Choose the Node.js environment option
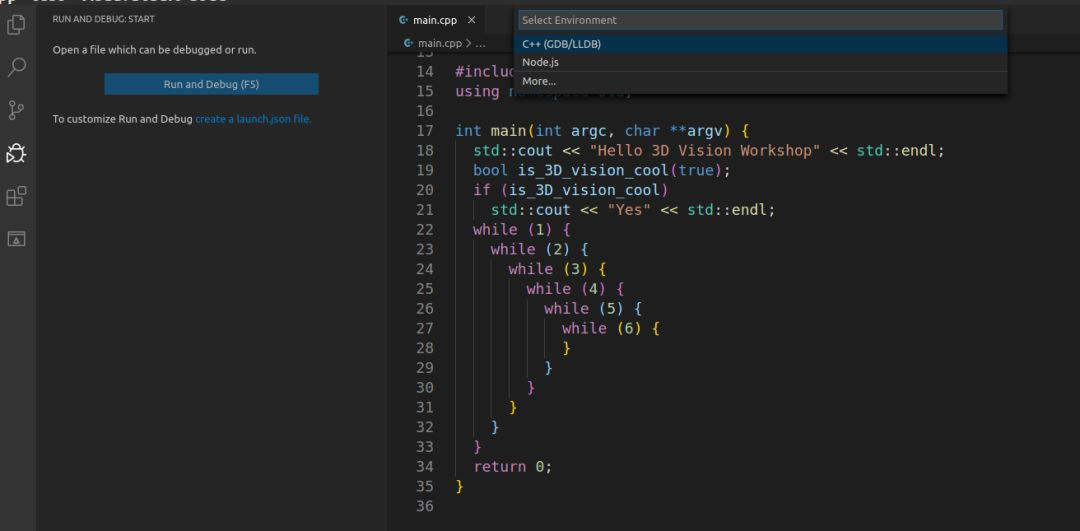Image resolution: width=1080 pixels, height=531 pixels. [760, 63]
